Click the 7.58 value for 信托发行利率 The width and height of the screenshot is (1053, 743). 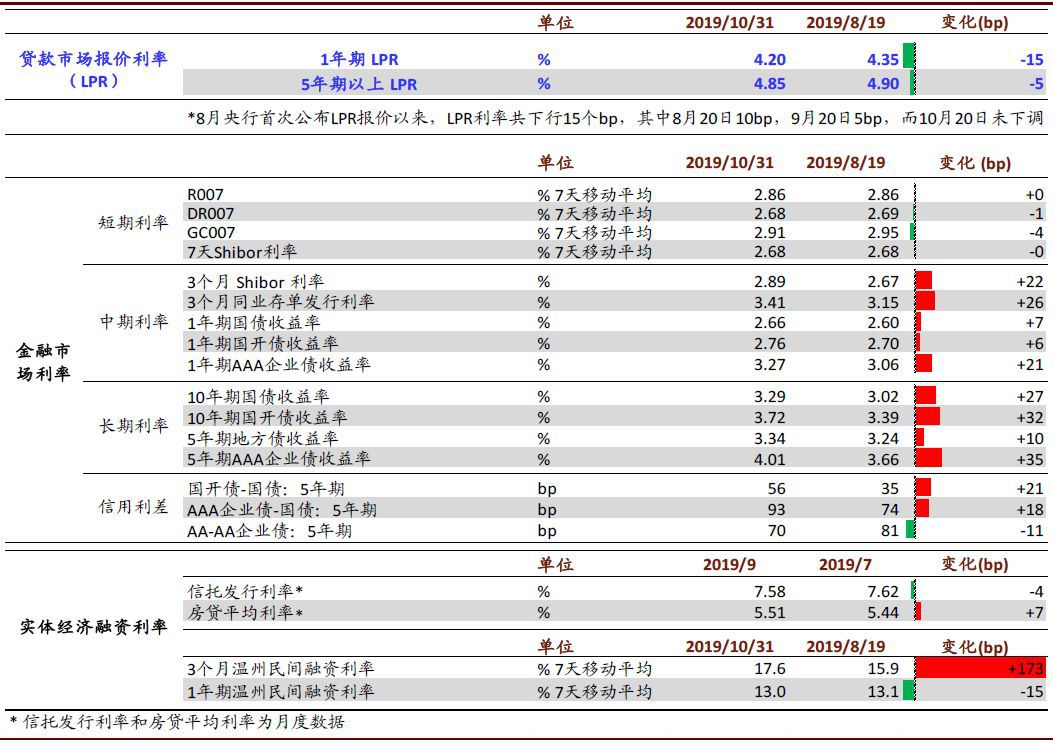770,591
